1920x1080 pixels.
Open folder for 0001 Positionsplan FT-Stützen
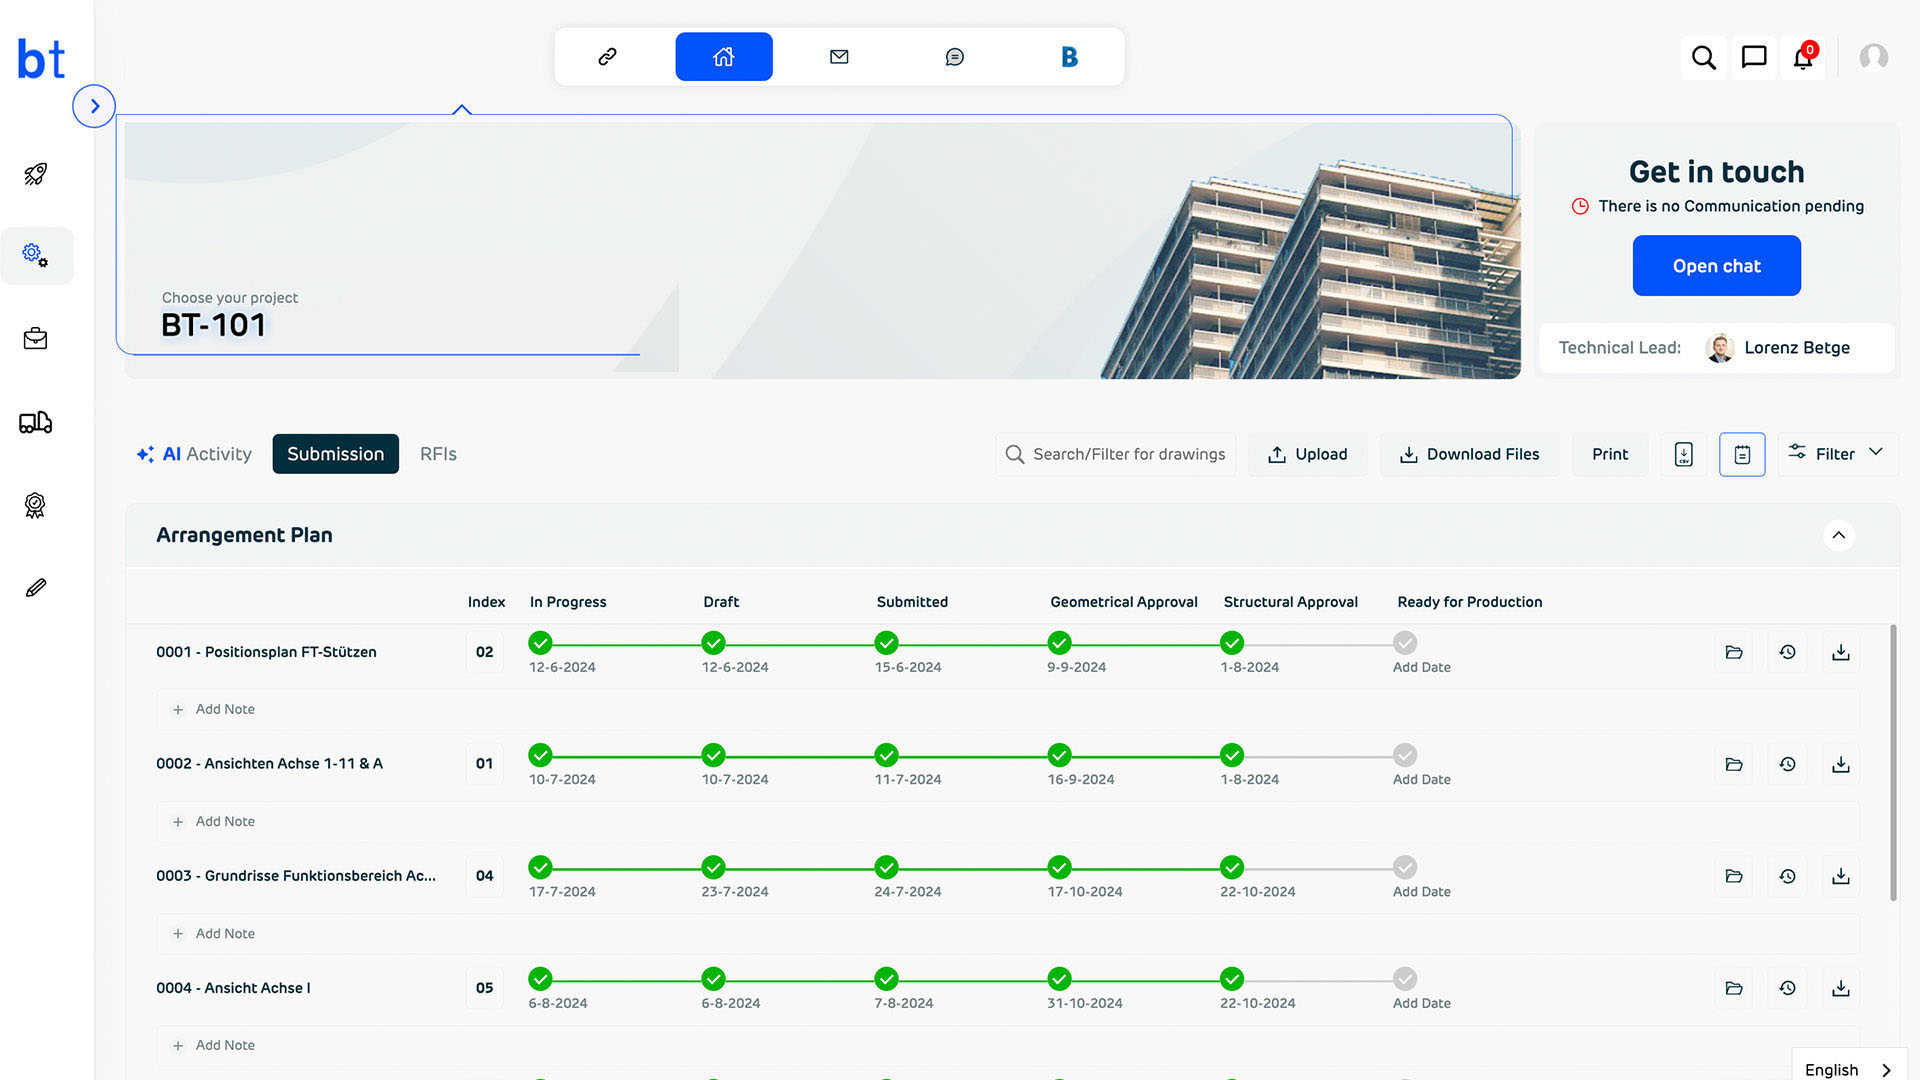(x=1734, y=652)
